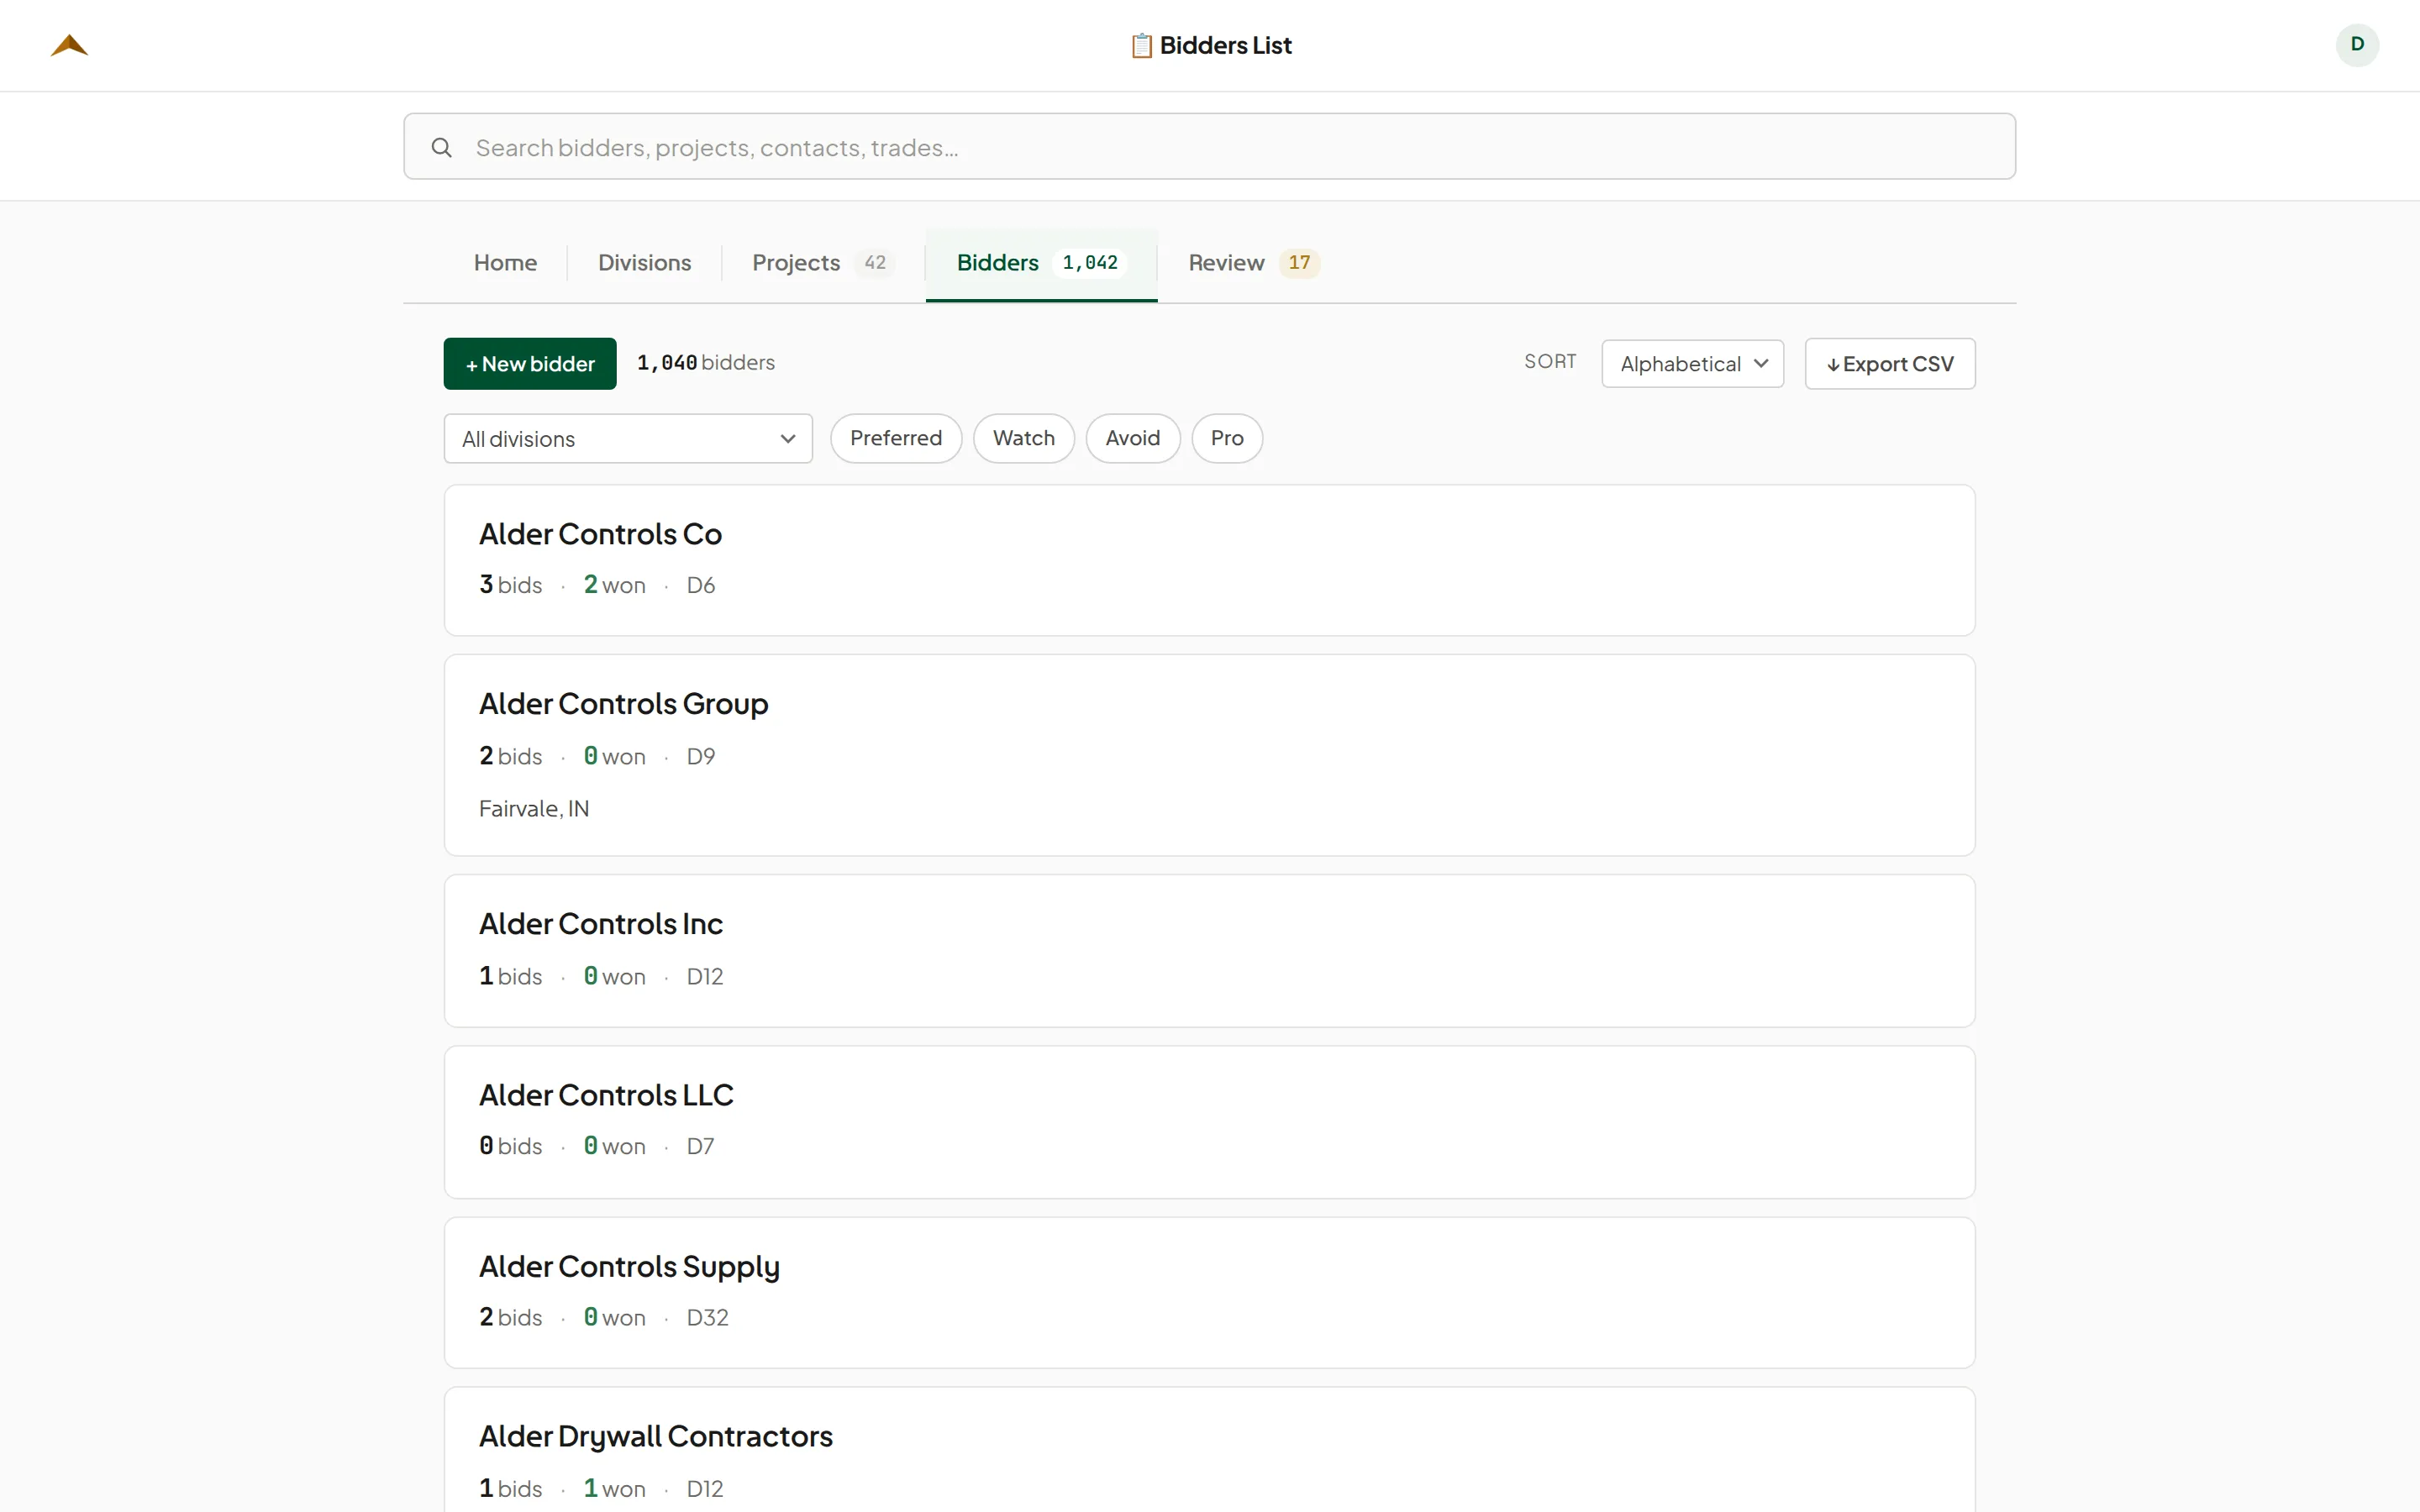Click the brown arrow logo icon

click(x=69, y=45)
